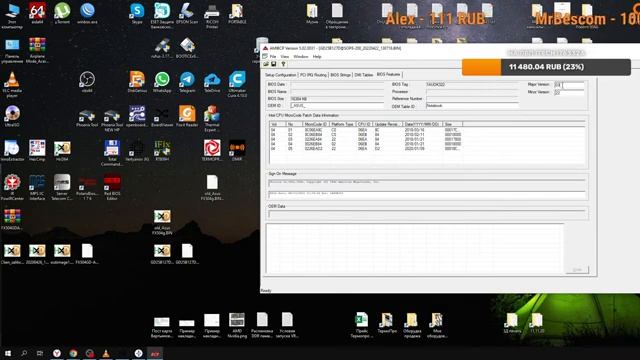Select the VLC media player shortcut
The height and width of the screenshot is (360, 640).
[12, 85]
